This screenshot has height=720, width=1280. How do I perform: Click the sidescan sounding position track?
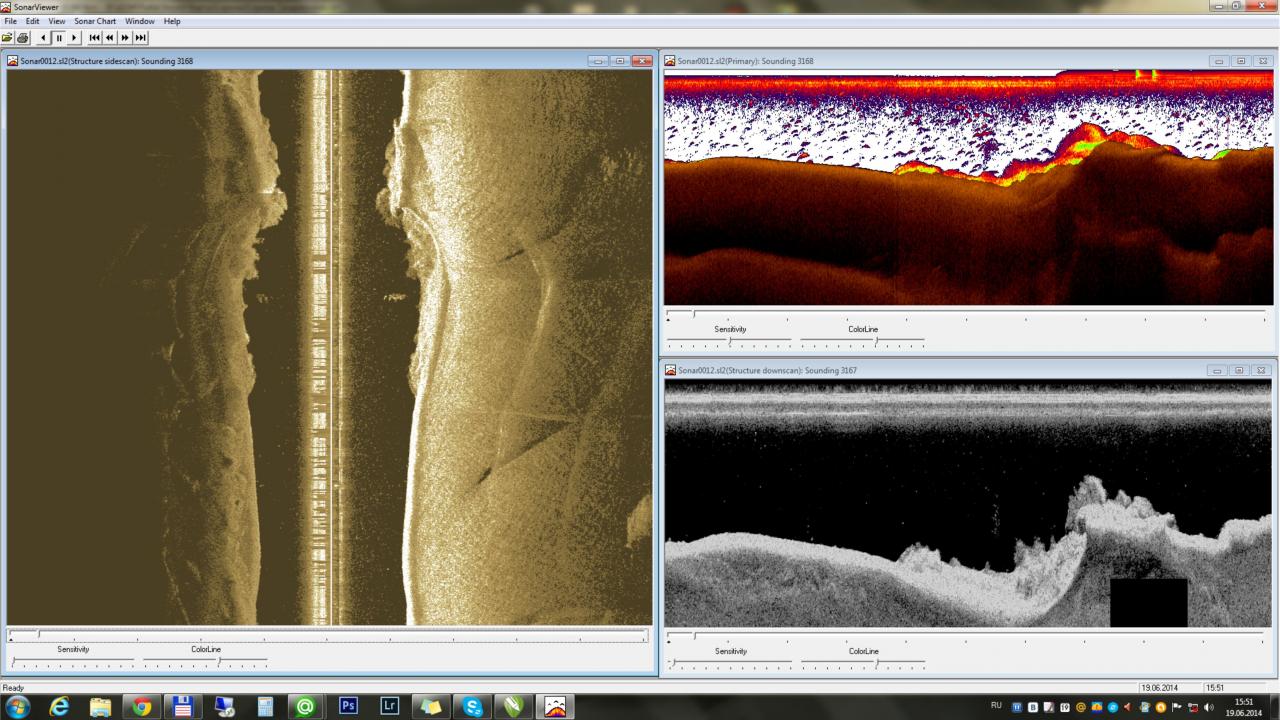click(x=328, y=634)
